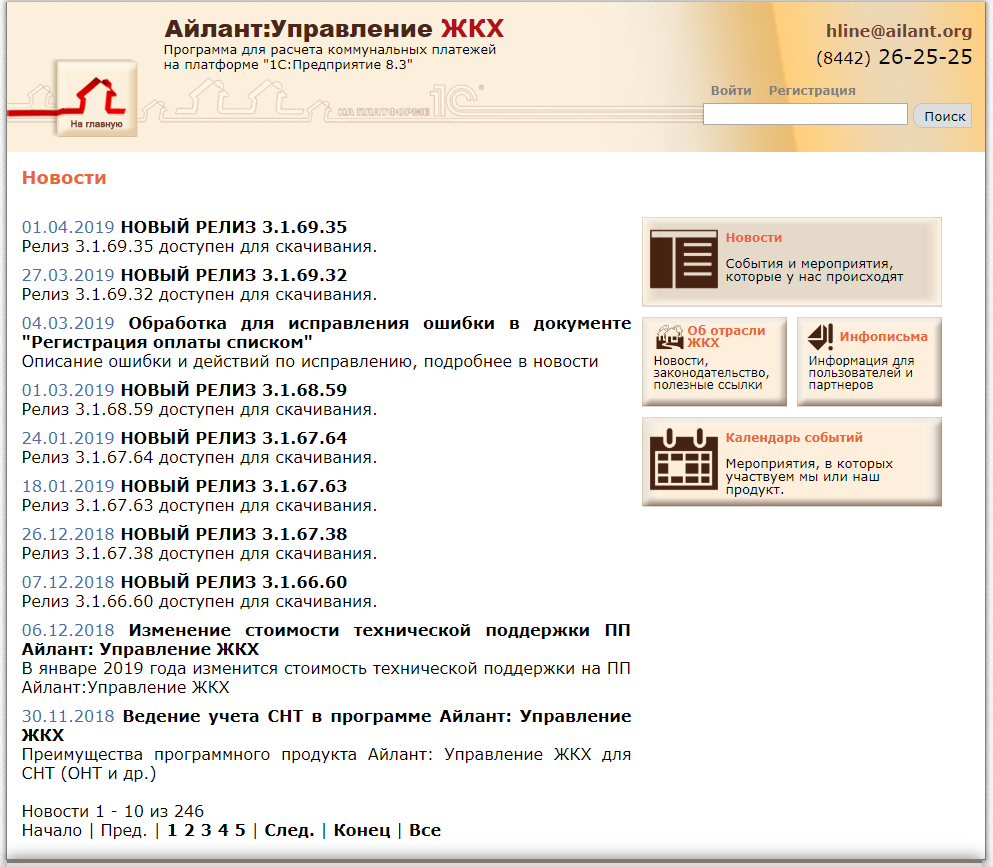Screen dimensions: 993x867
Task: Click the date 26.12.2018
Action: pos(68,534)
